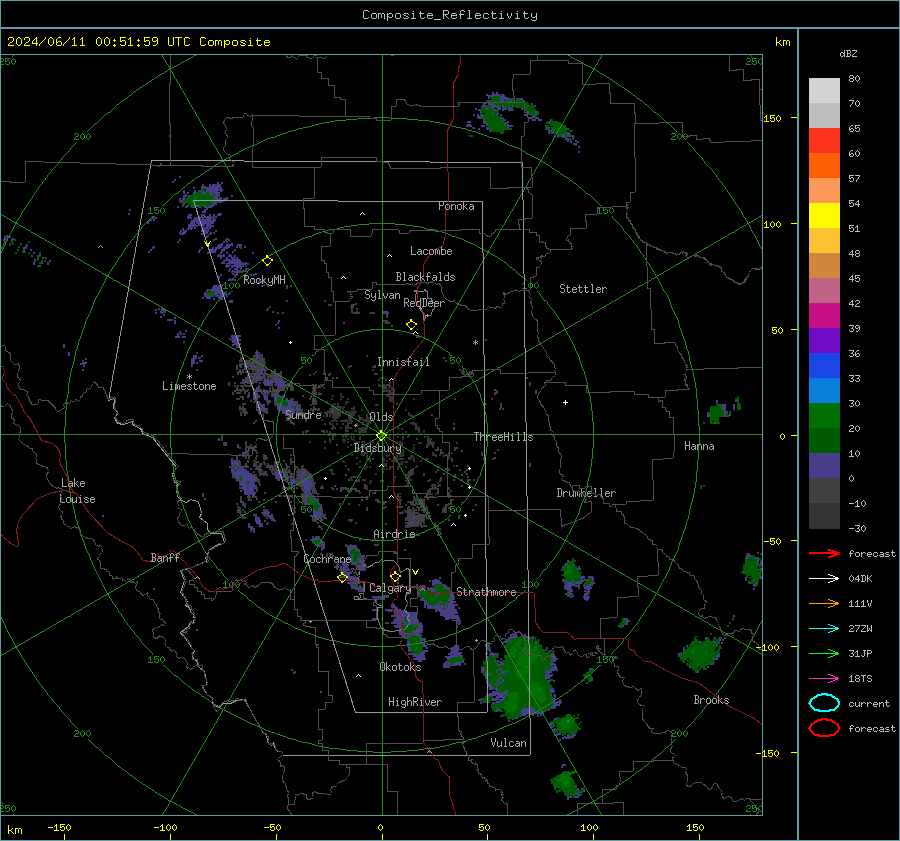Click the Vulcan city label
This screenshot has width=900, height=841.
[508, 743]
